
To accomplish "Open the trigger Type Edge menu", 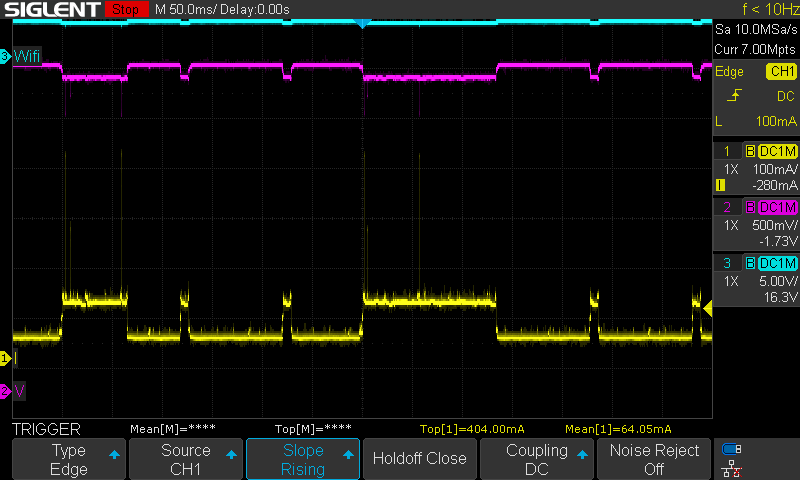I will click(x=68, y=459).
